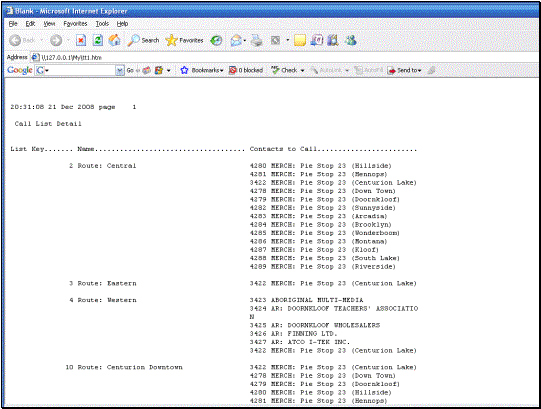Click '4282 MERCH: Pie Stop 23 (Sunnyside)'

point(323,208)
